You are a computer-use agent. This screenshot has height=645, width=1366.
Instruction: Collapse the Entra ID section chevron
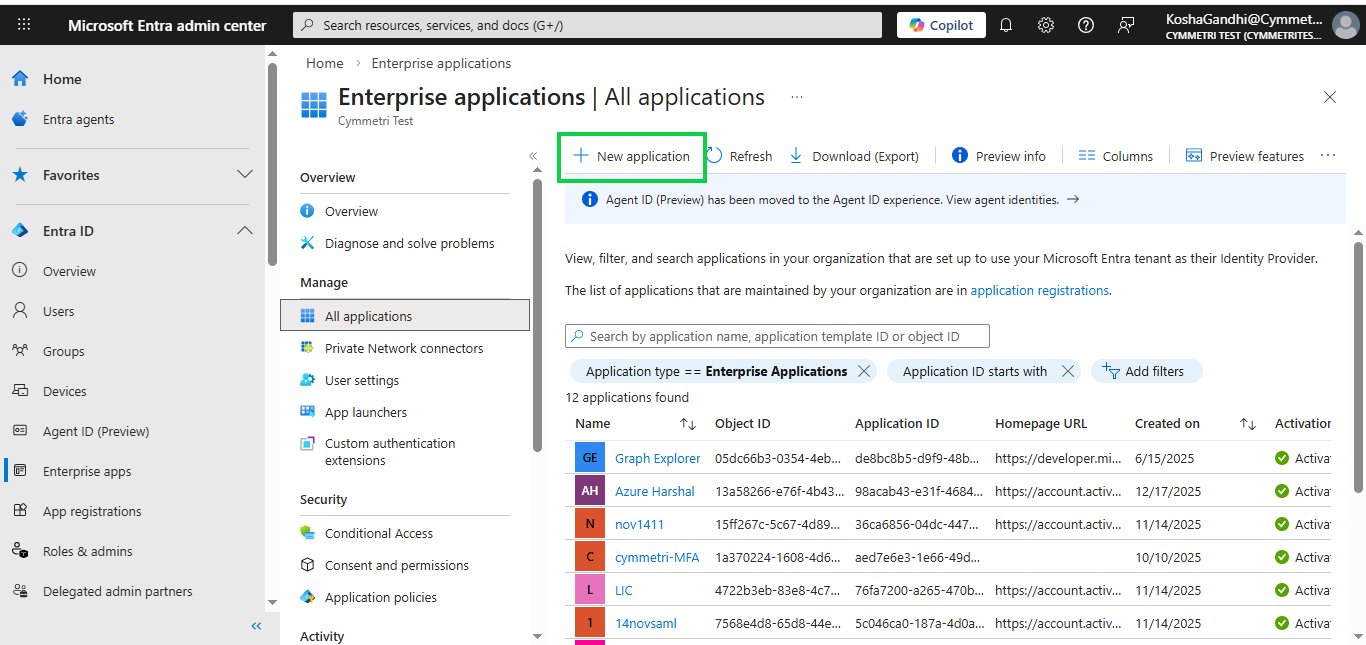click(244, 231)
